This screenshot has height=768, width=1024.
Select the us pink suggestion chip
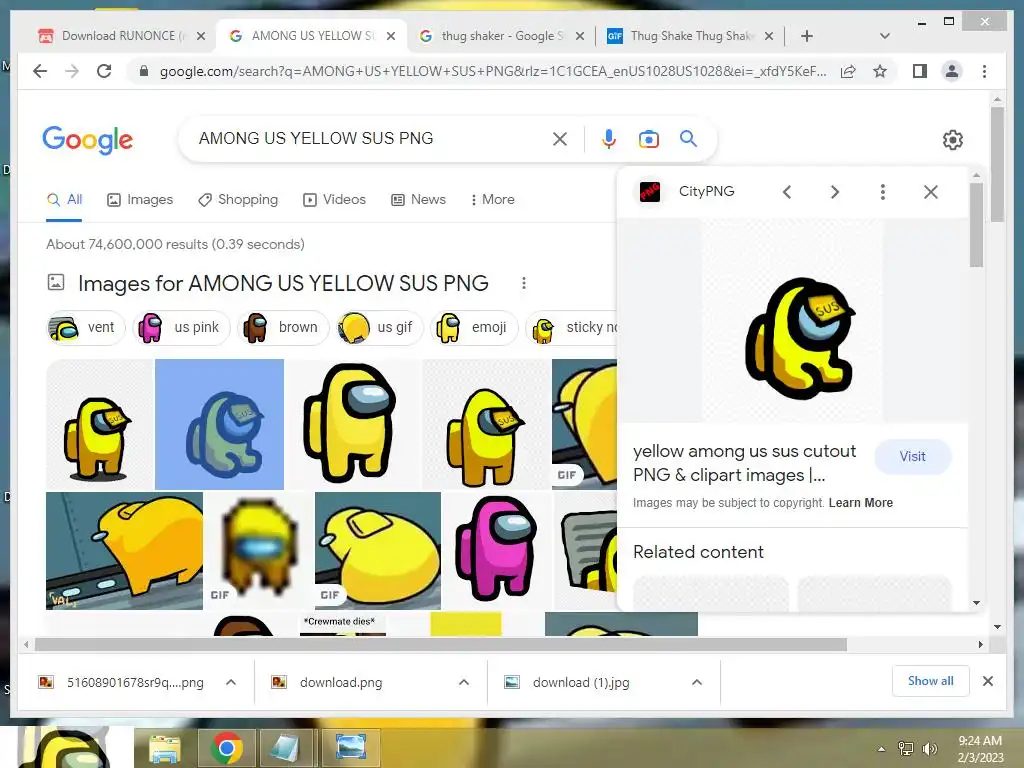pyautogui.click(x=182, y=327)
